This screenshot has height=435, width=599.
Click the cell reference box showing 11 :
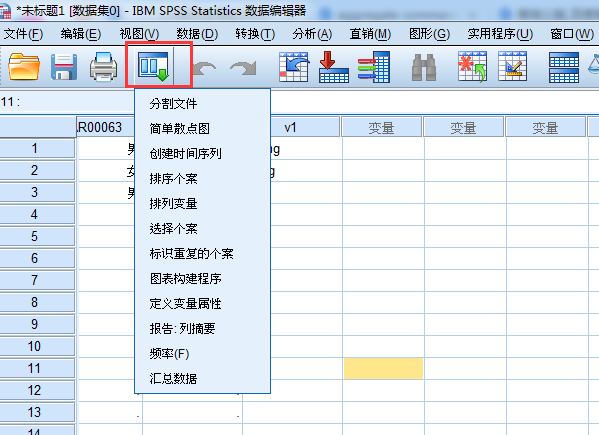67,102
